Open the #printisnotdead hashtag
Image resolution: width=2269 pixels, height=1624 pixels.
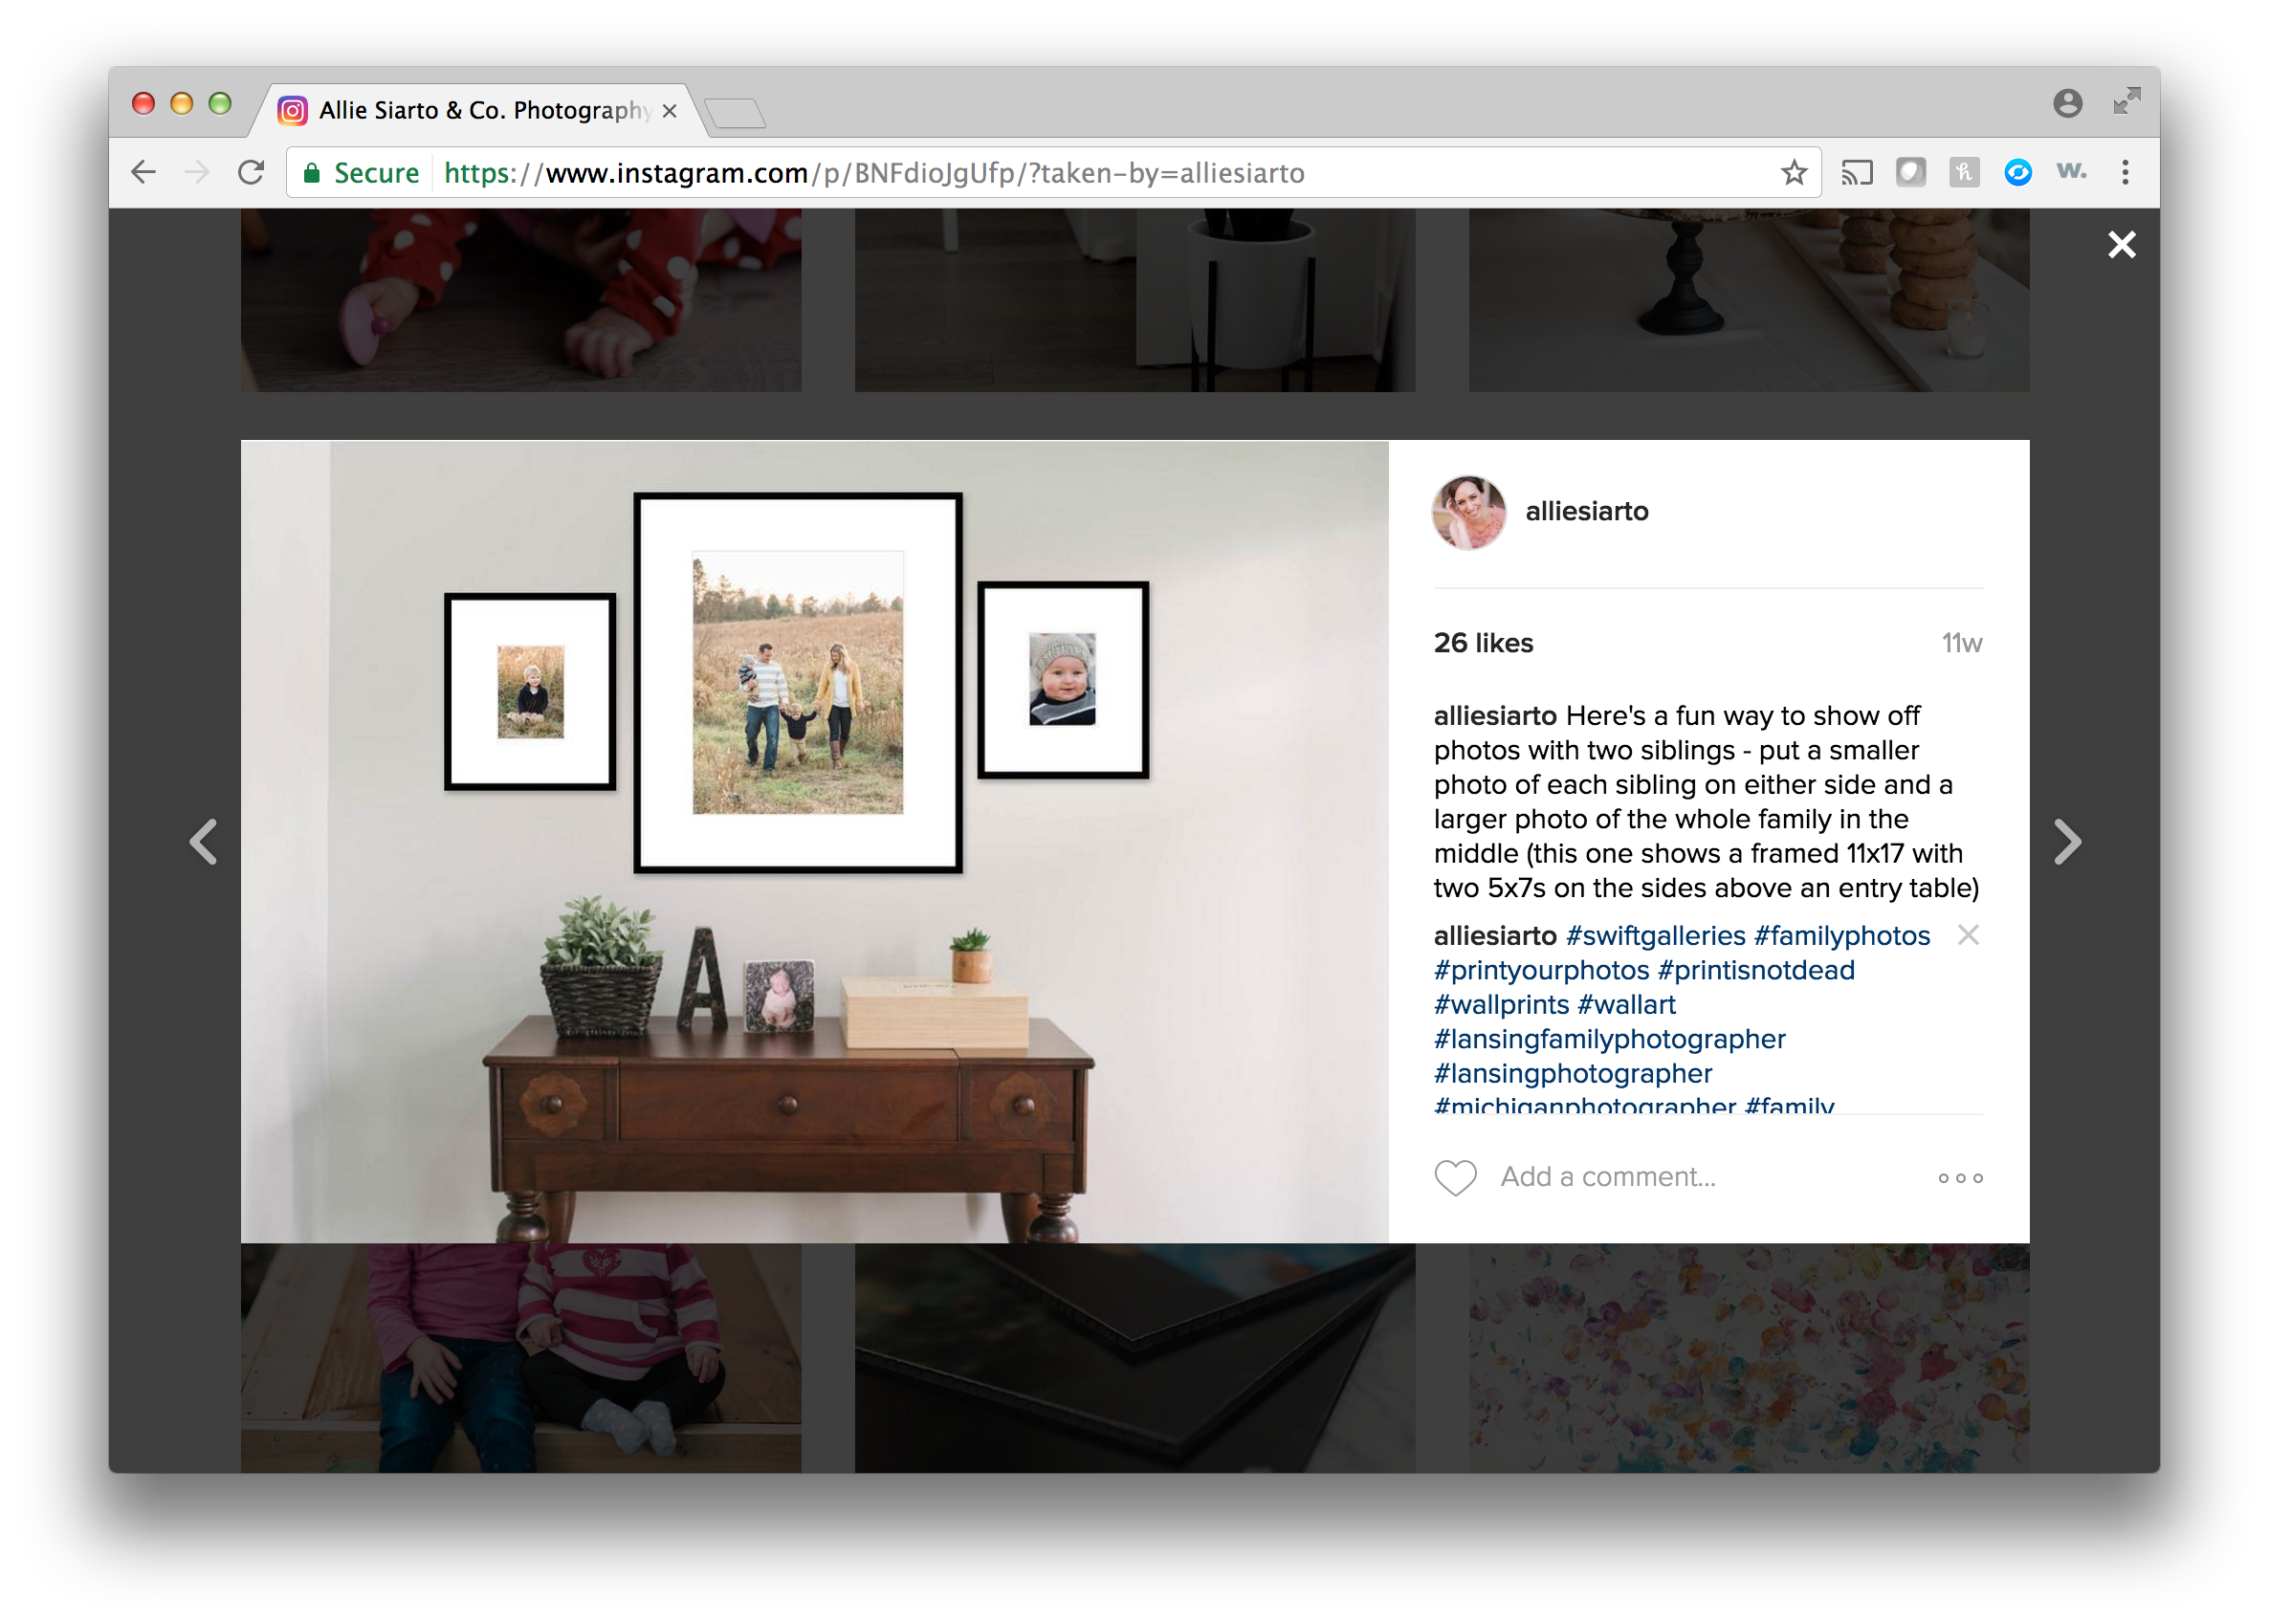pos(1755,970)
